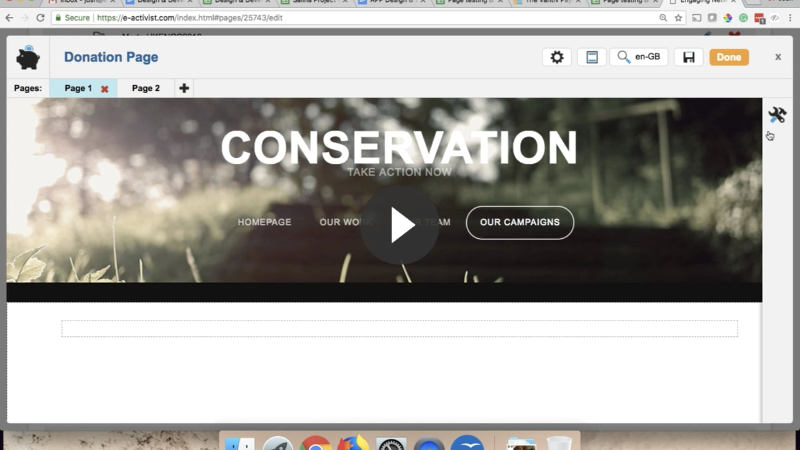Viewport: 800px width, 450px height.
Task: Bookmark this page with the star icon
Action: pos(678,18)
